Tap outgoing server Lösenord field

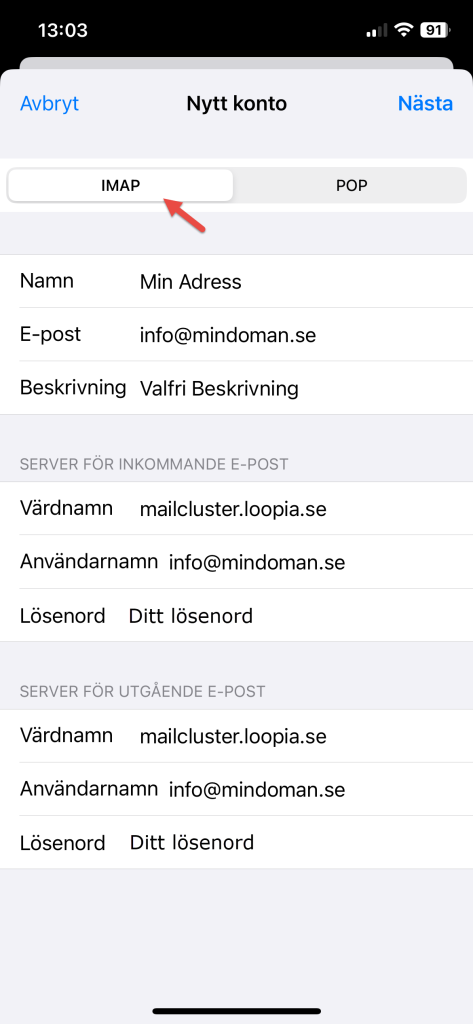(x=236, y=842)
